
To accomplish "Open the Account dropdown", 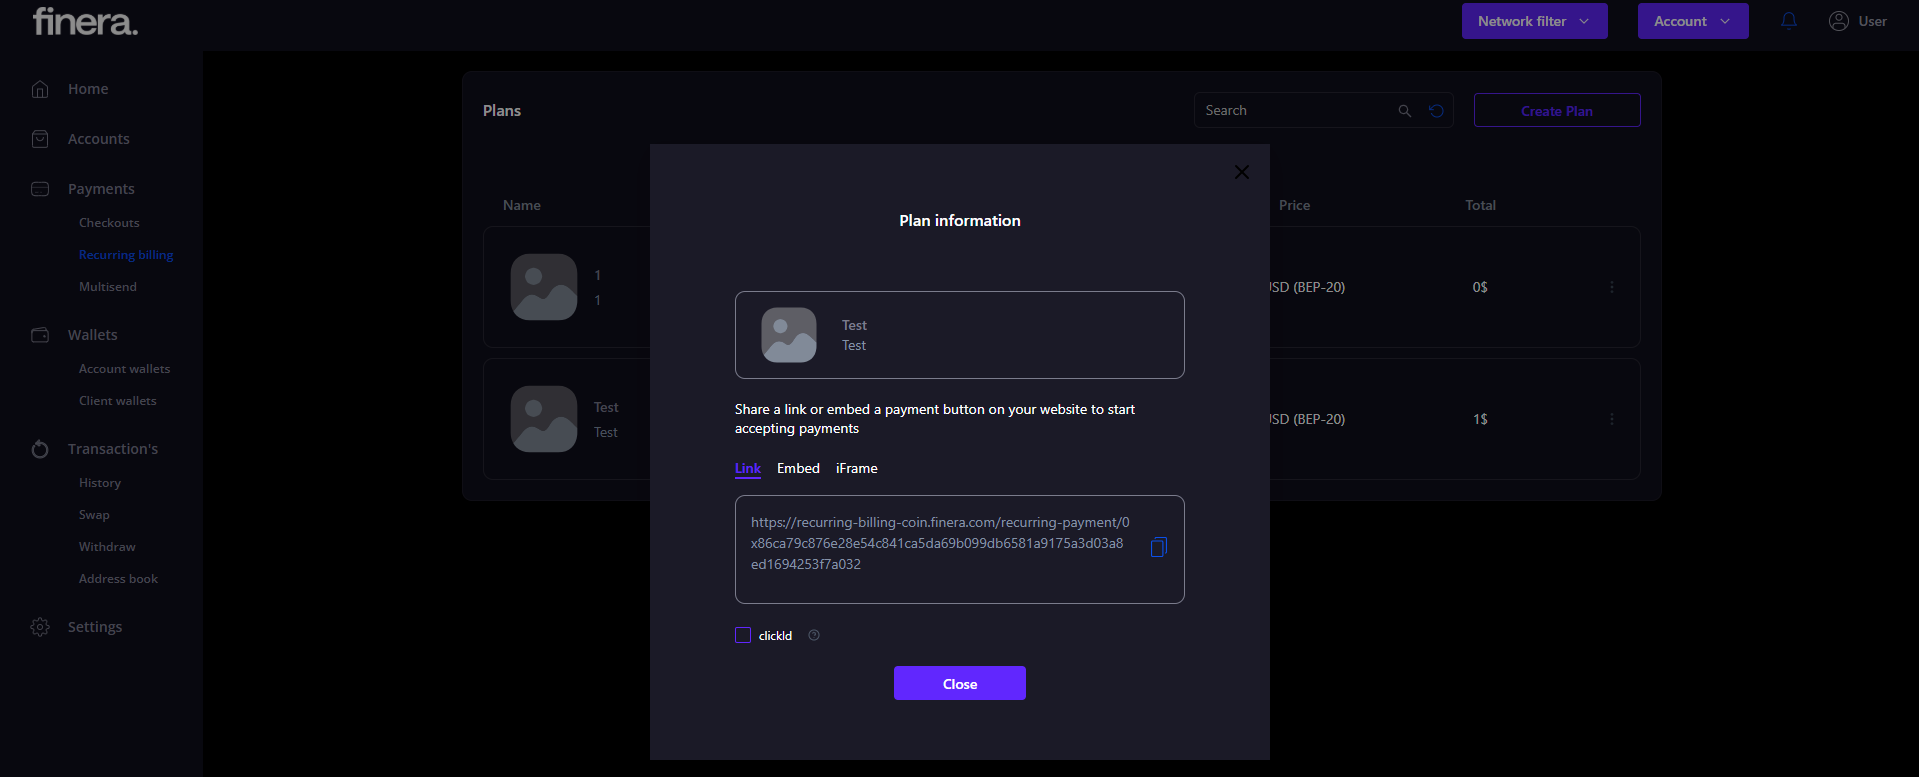I will [x=1692, y=21].
